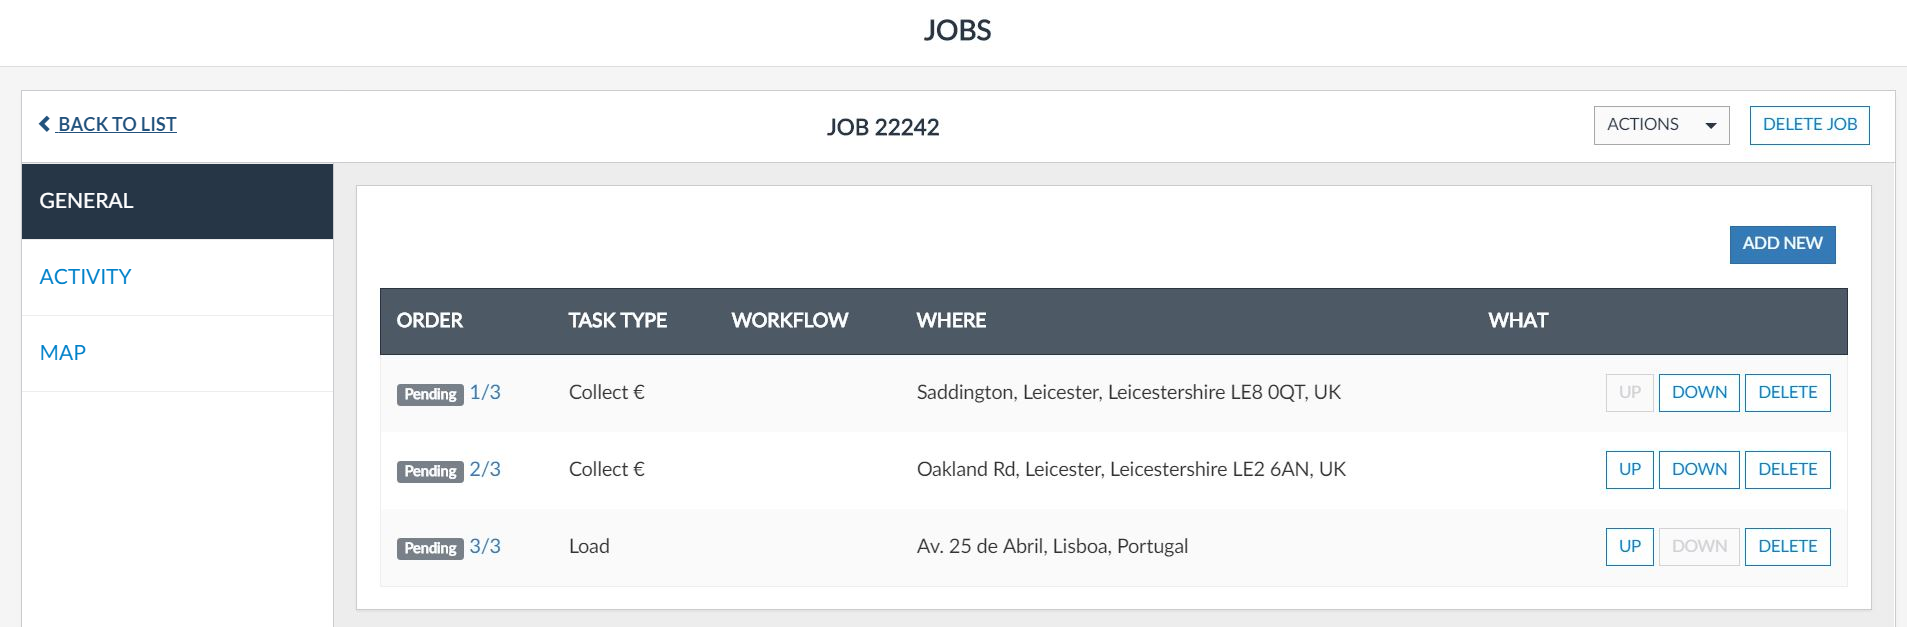
Task: Switch to the ACTIVITY tab
Action: pos(86,277)
